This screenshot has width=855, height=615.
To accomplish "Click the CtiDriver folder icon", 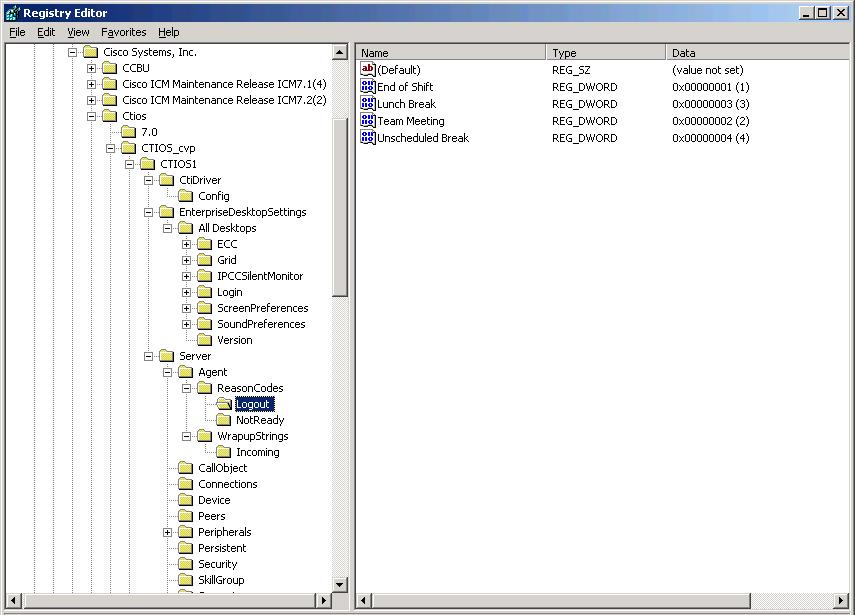I will 166,180.
